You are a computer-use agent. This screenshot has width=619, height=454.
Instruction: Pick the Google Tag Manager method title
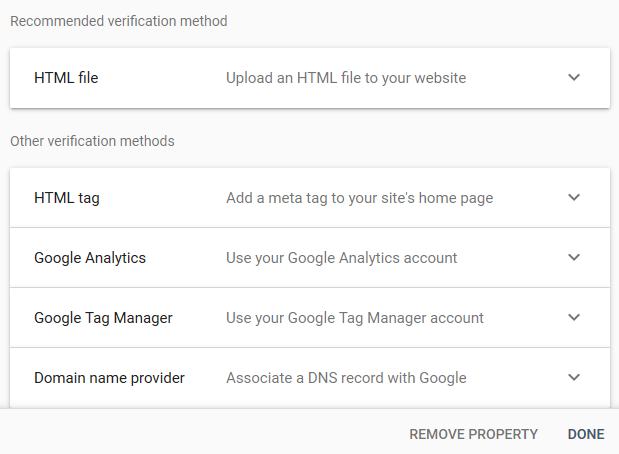coord(103,318)
